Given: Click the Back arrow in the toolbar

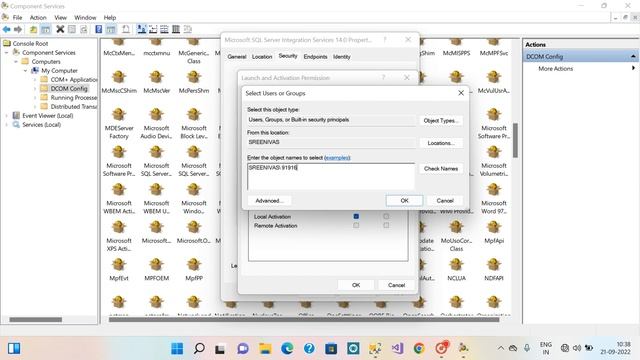Looking at the screenshot, I should click(x=7, y=29).
